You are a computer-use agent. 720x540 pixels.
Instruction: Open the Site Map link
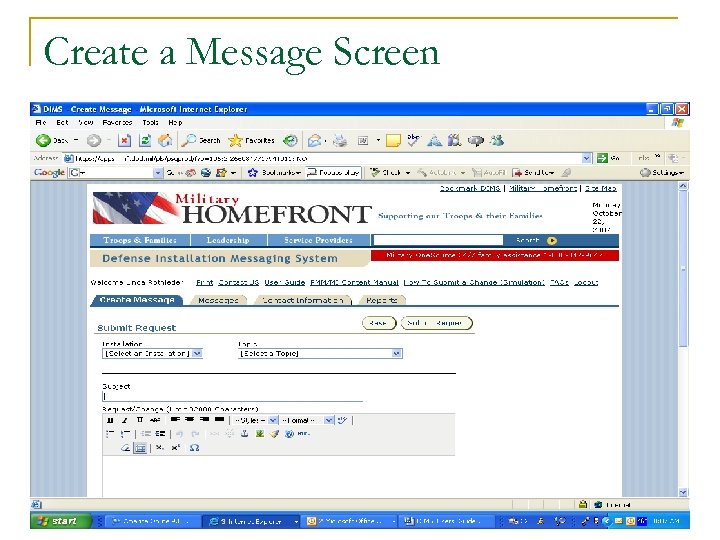pos(601,188)
